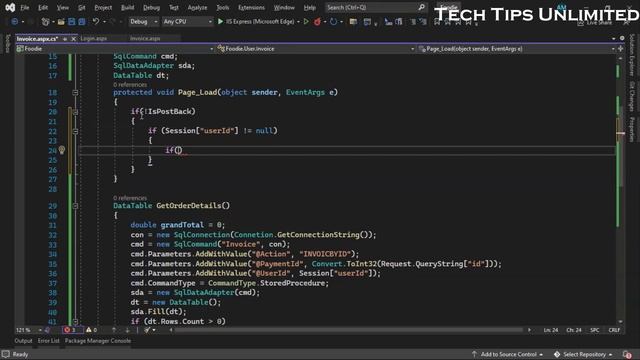Open the Window menu
640x360 pixels.
(x=284, y=7)
